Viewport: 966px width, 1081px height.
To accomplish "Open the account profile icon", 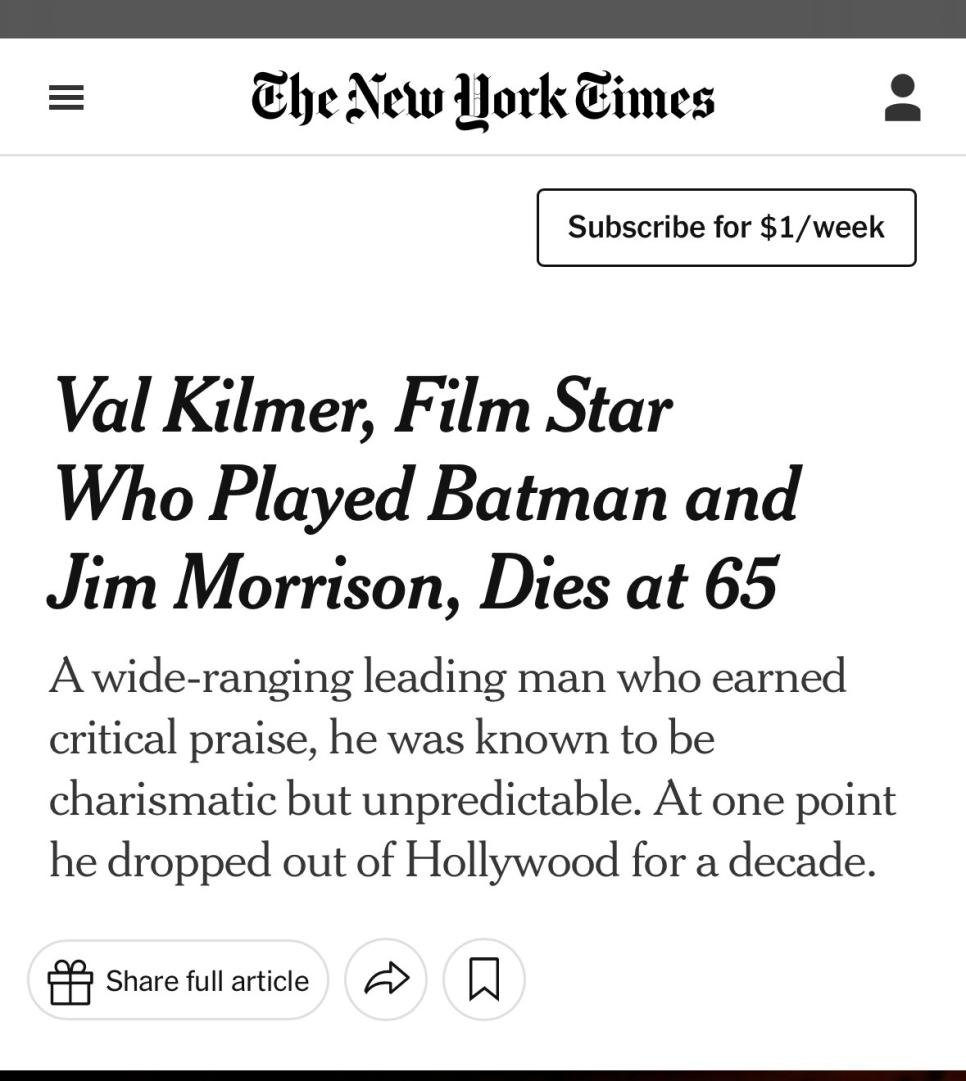I will coord(902,98).
